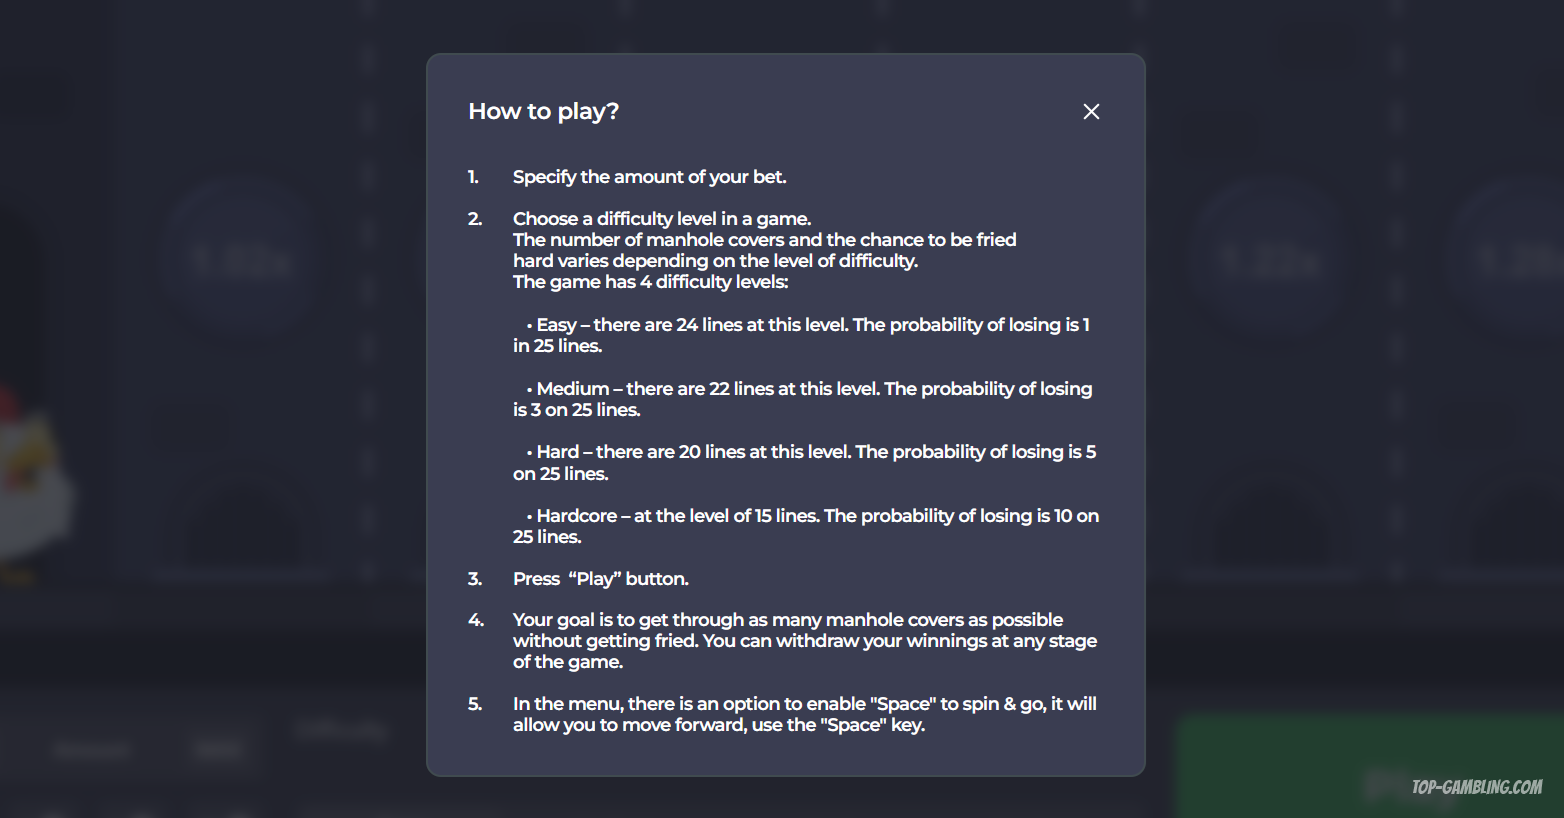Viewport: 1564px width, 818px height.
Task: Select the Hardcore difficulty description bullet
Action: [800, 526]
